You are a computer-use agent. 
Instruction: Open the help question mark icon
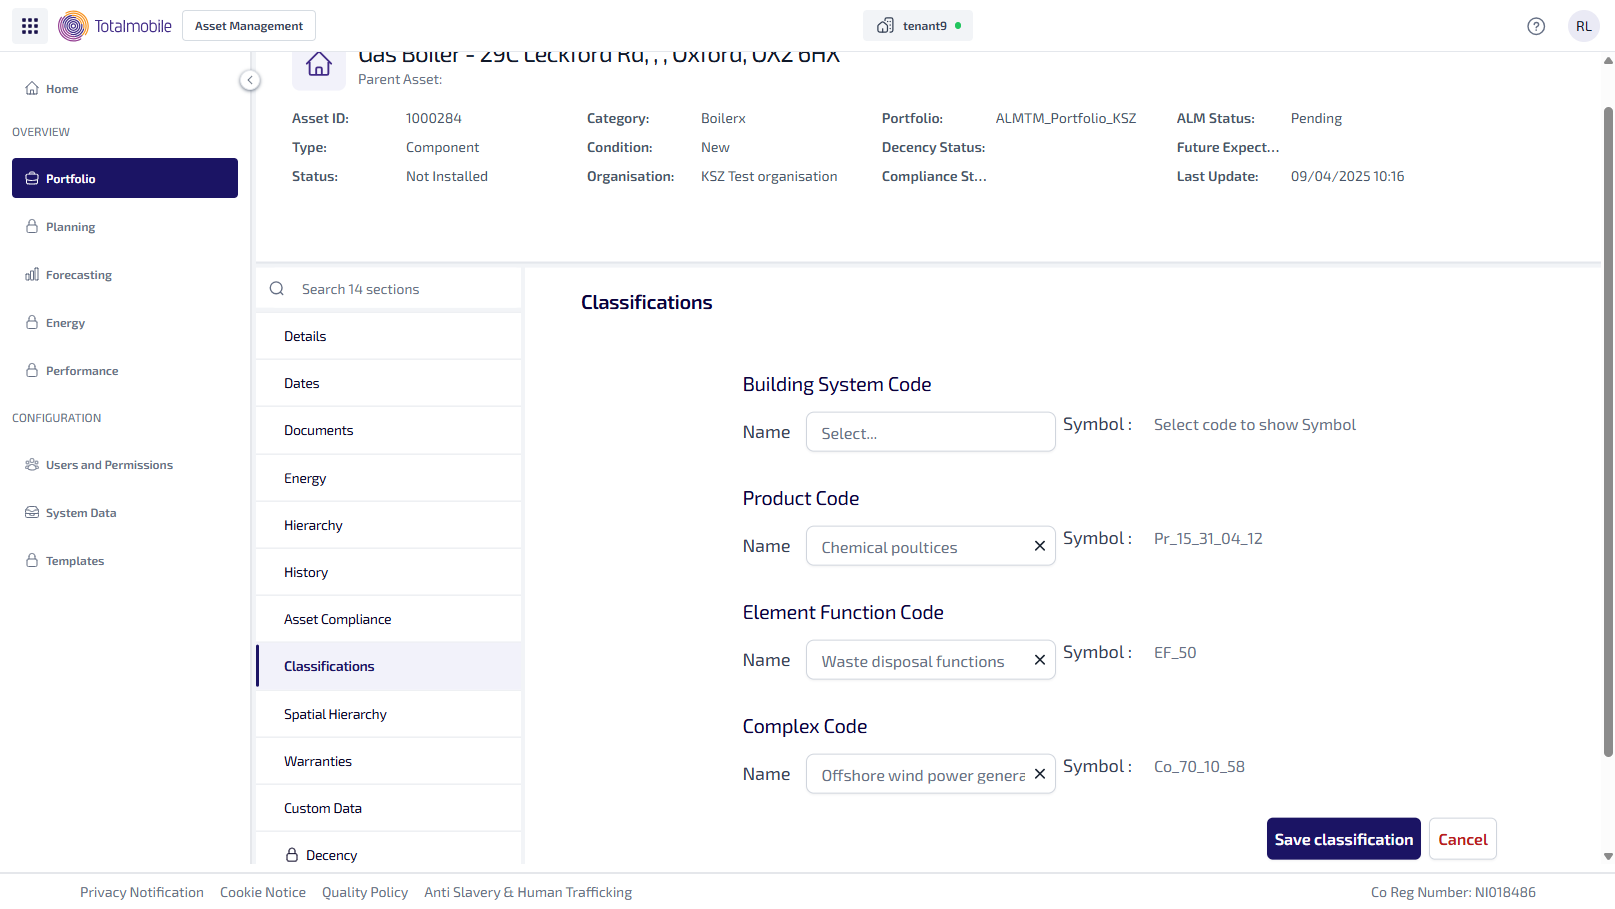pos(1536,26)
